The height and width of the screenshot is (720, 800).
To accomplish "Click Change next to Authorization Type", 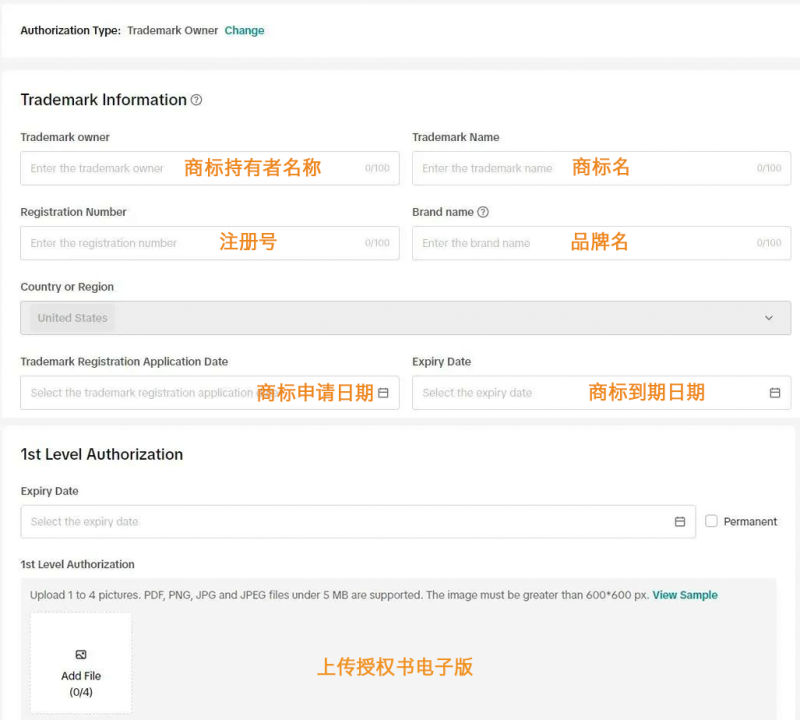I will (244, 31).
